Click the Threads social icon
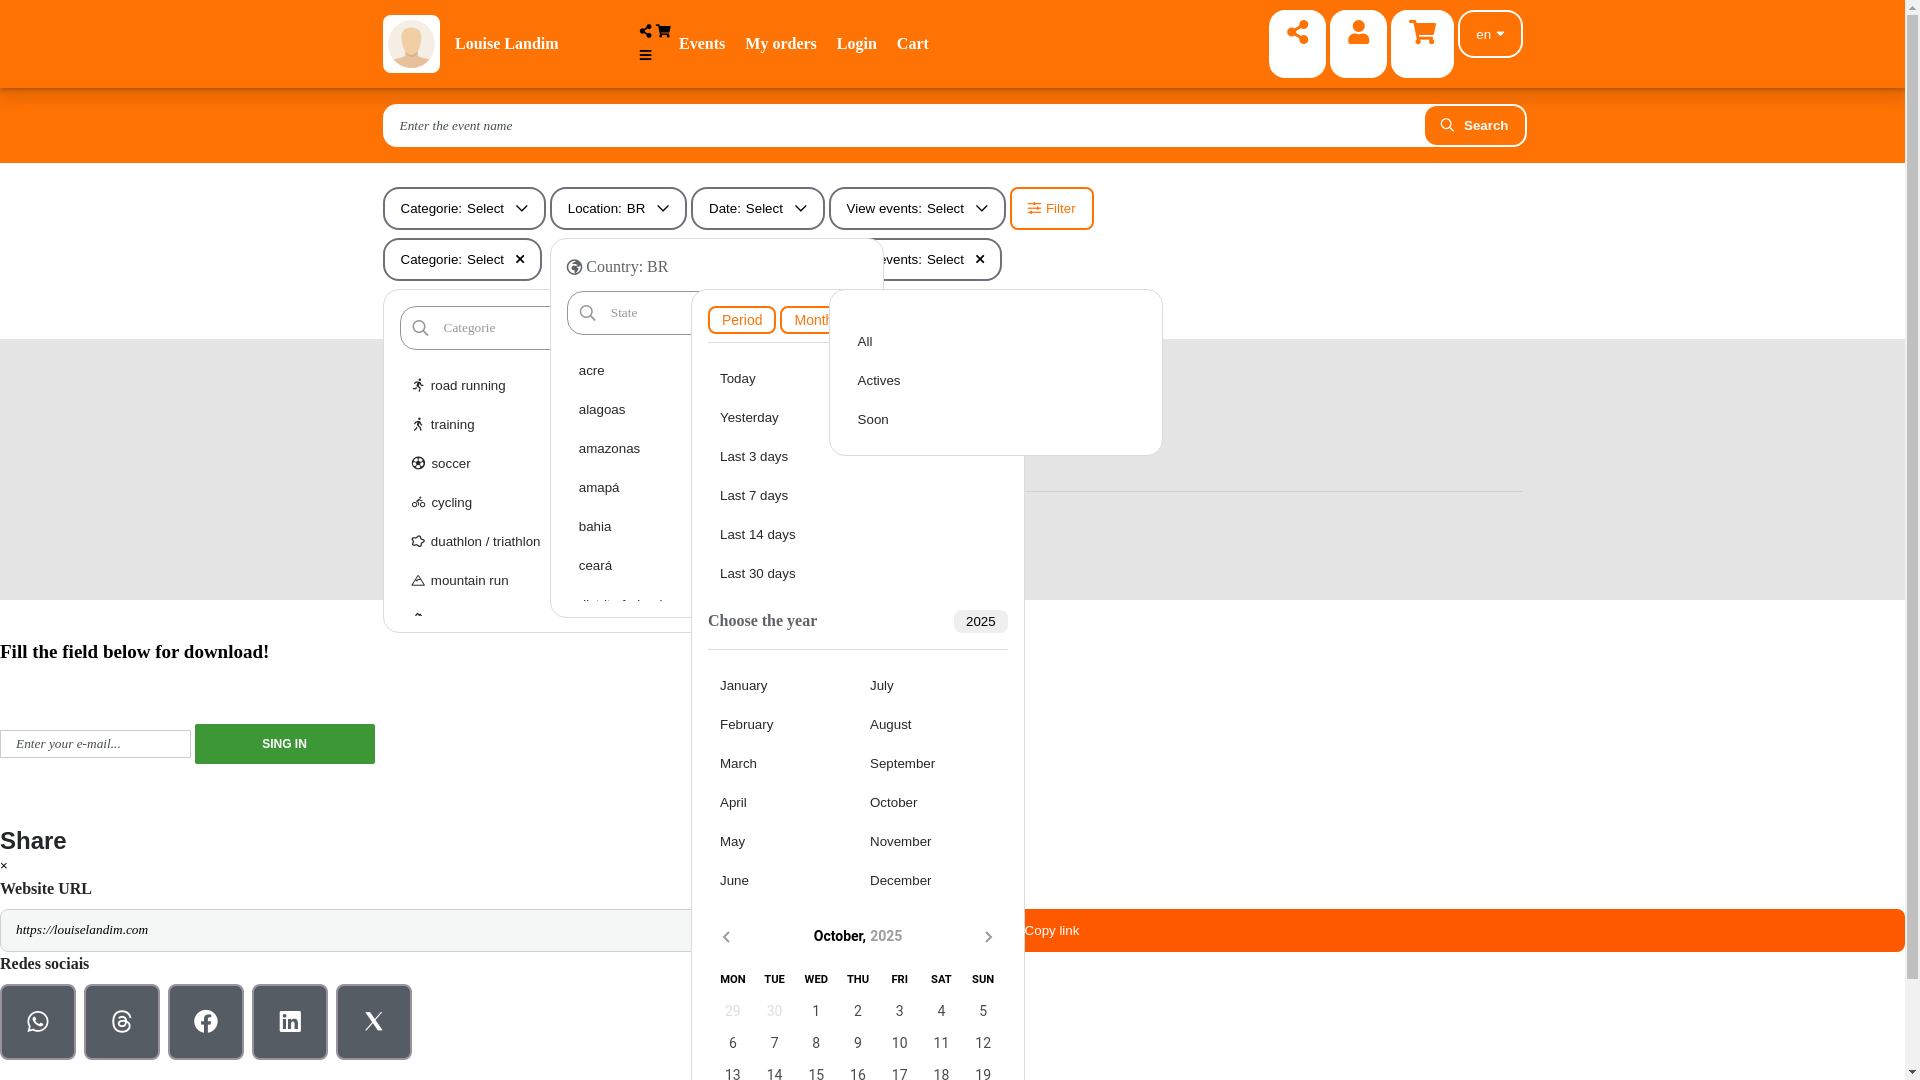This screenshot has height=1080, width=1920. point(122,1021)
